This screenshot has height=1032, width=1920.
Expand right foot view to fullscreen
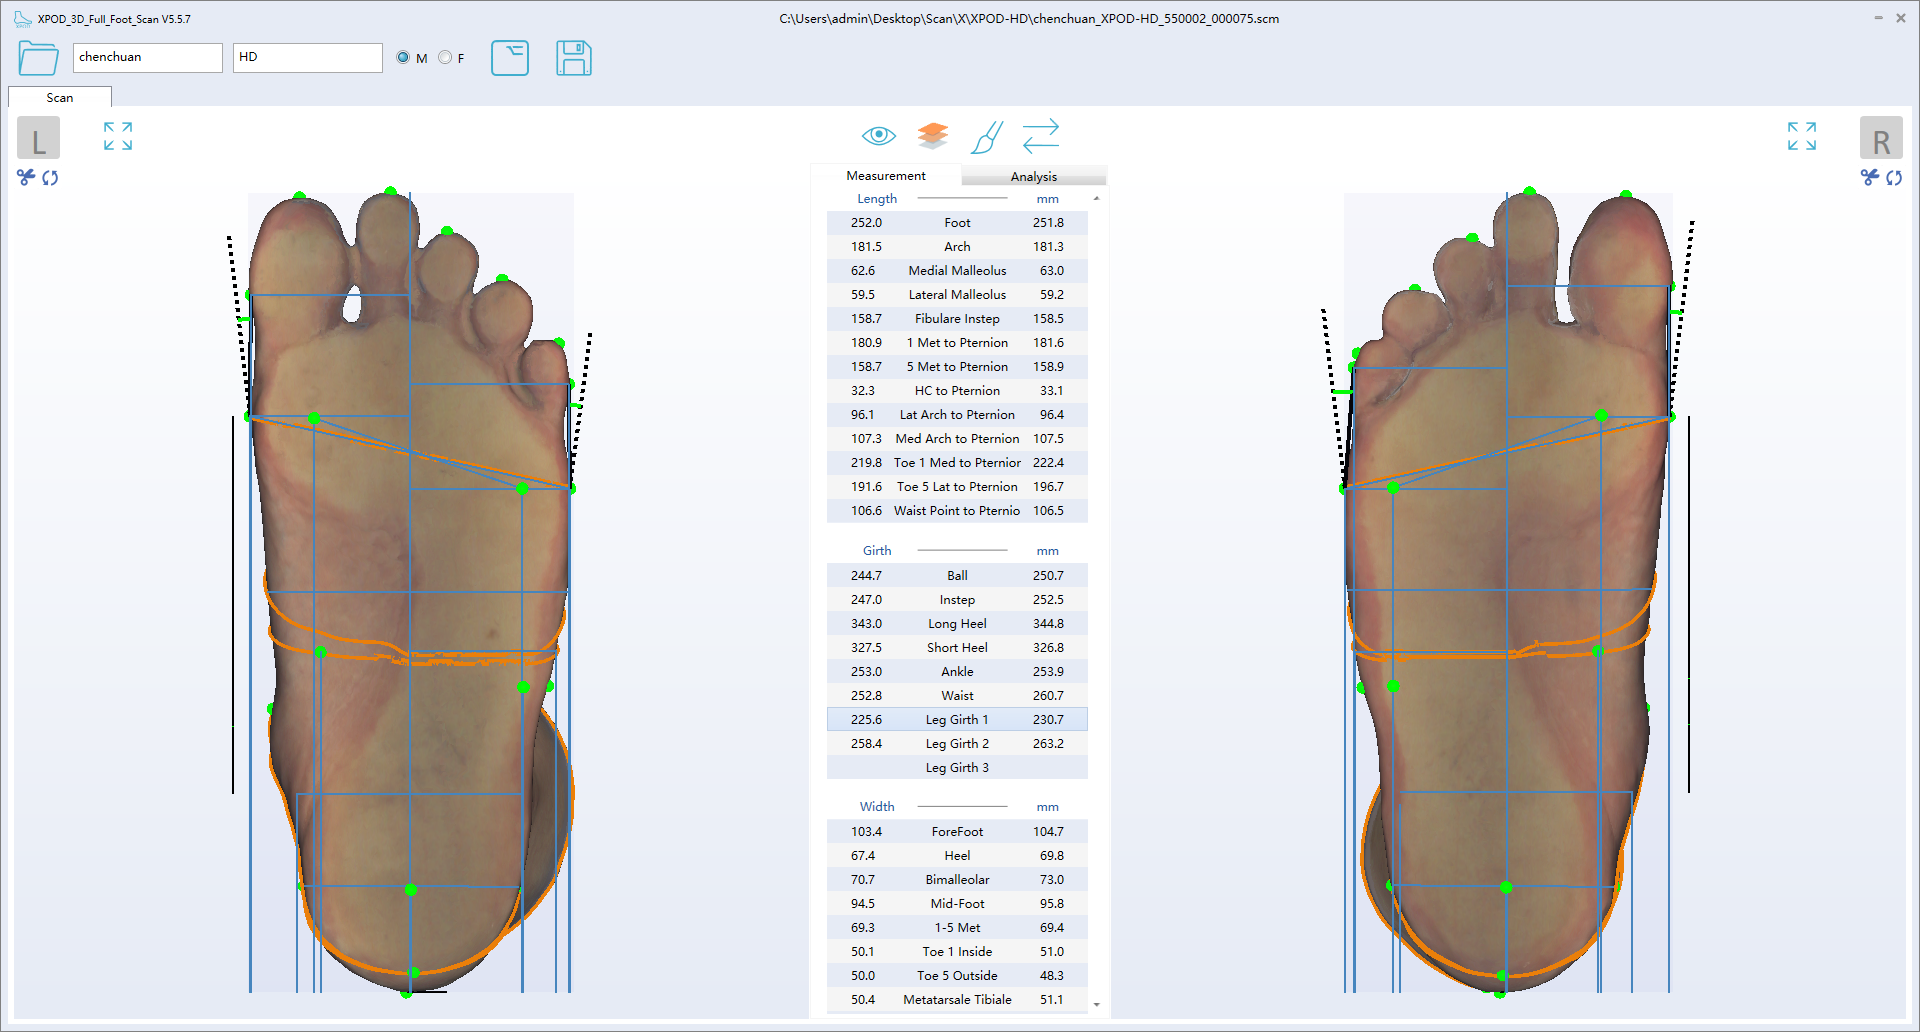1801,136
